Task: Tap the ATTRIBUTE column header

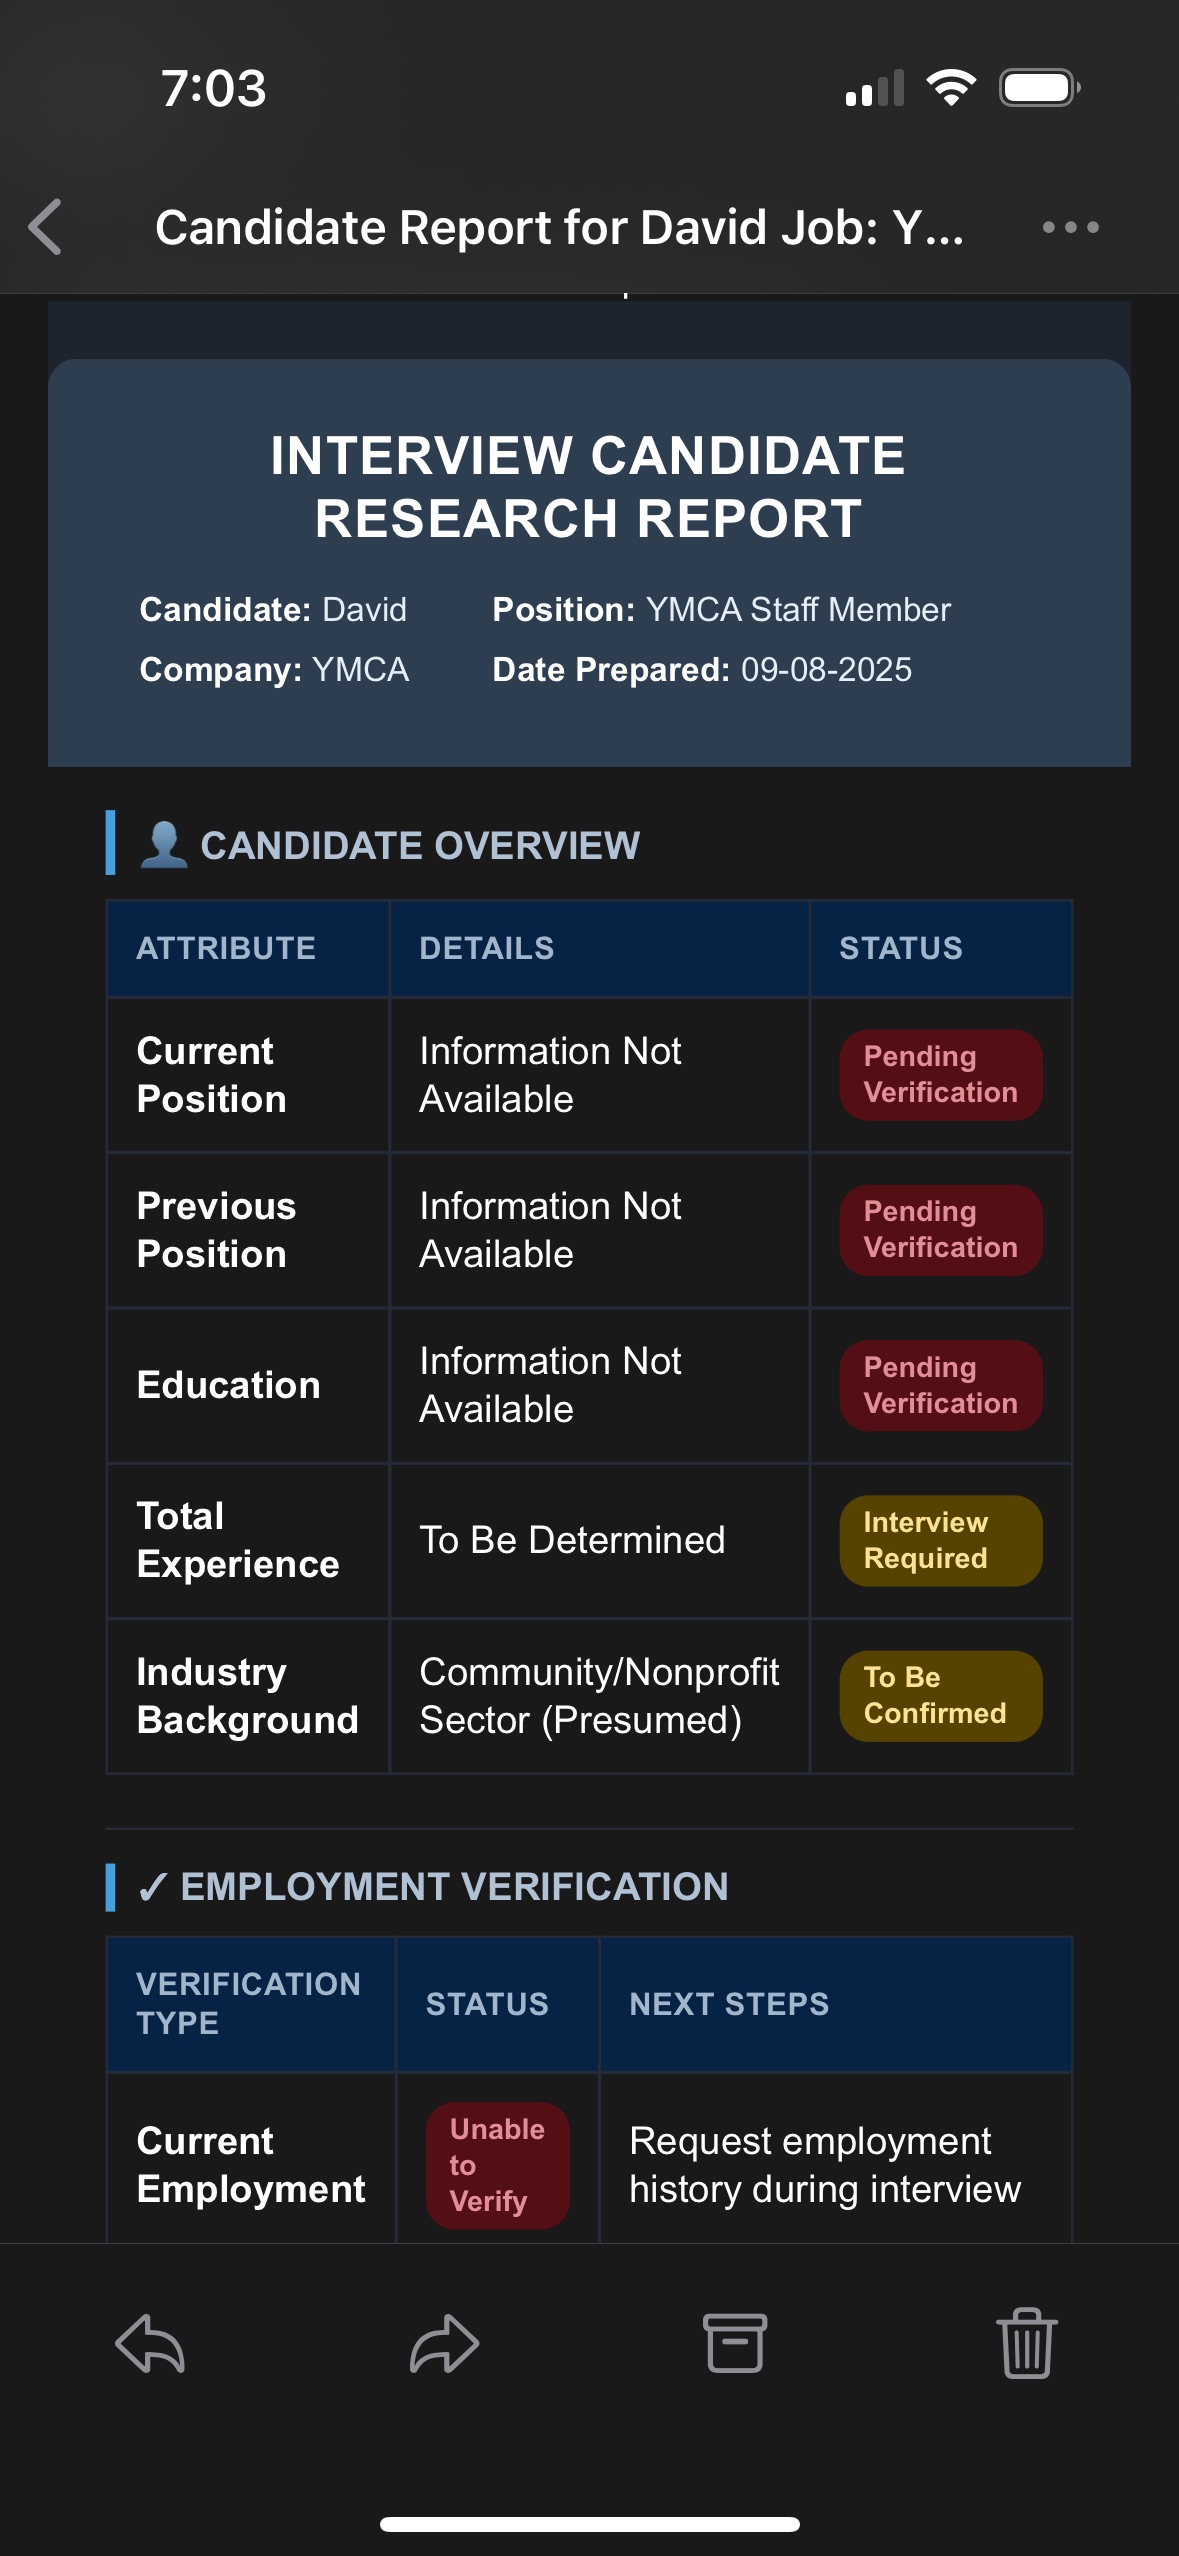Action: click(x=226, y=948)
